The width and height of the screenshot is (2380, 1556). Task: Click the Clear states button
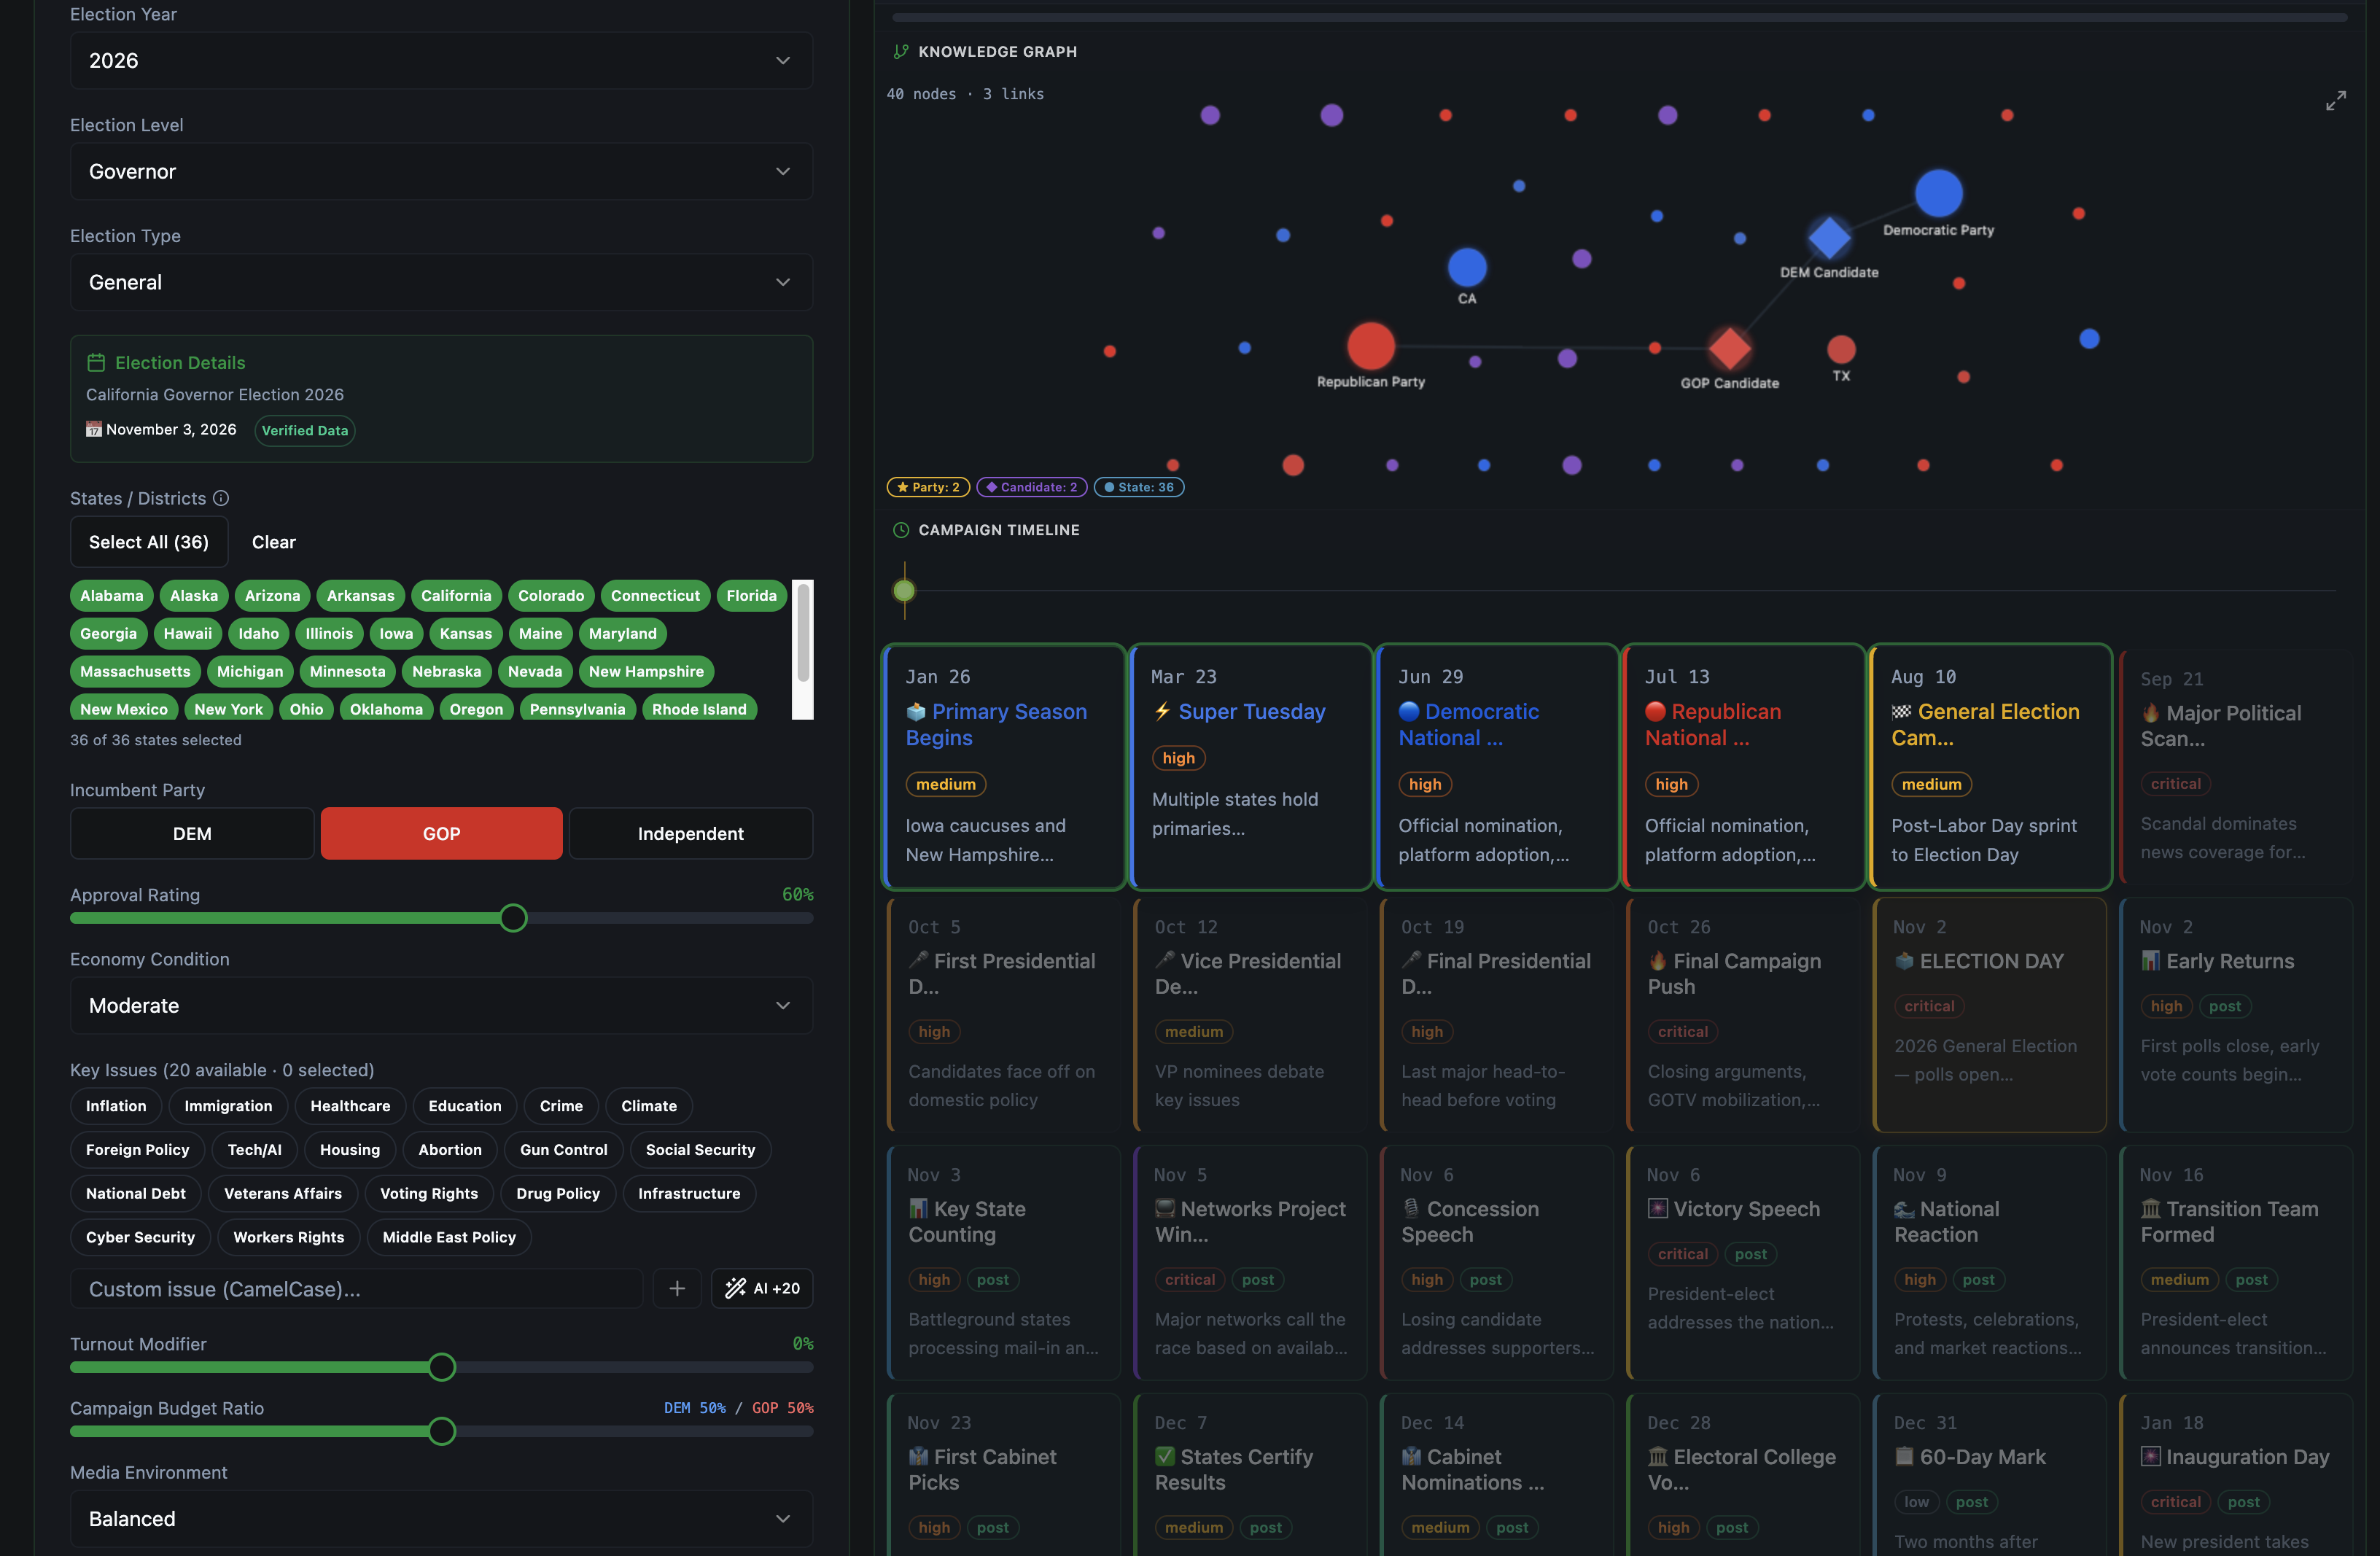[273, 542]
